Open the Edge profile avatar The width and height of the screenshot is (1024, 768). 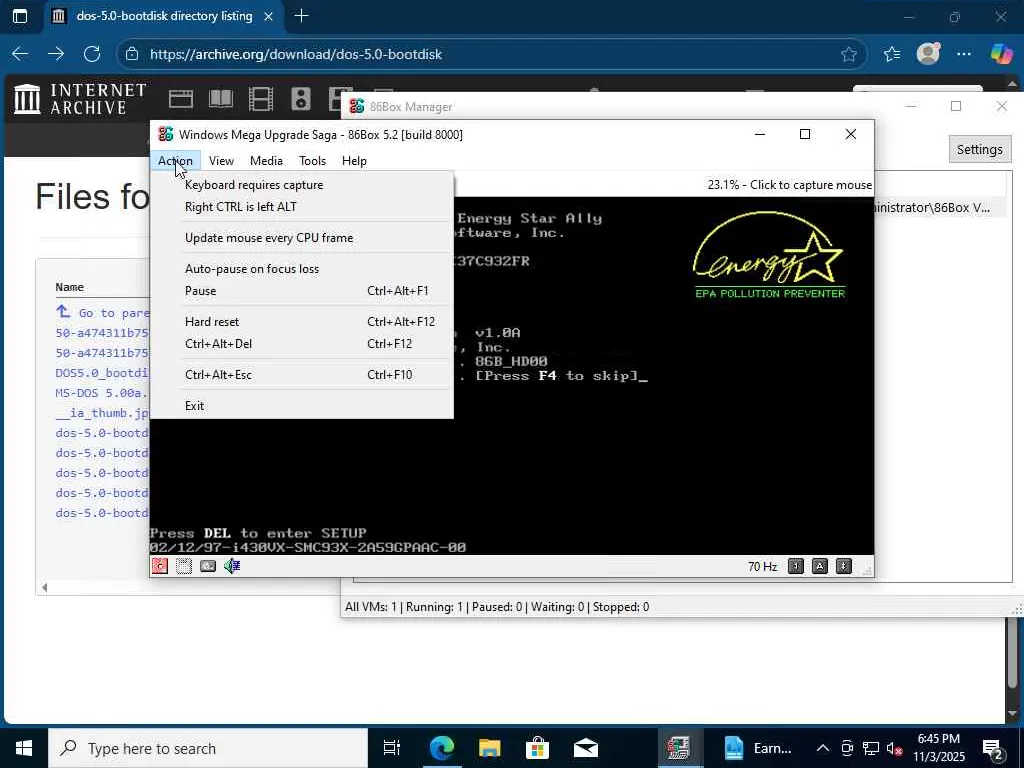[x=928, y=54]
